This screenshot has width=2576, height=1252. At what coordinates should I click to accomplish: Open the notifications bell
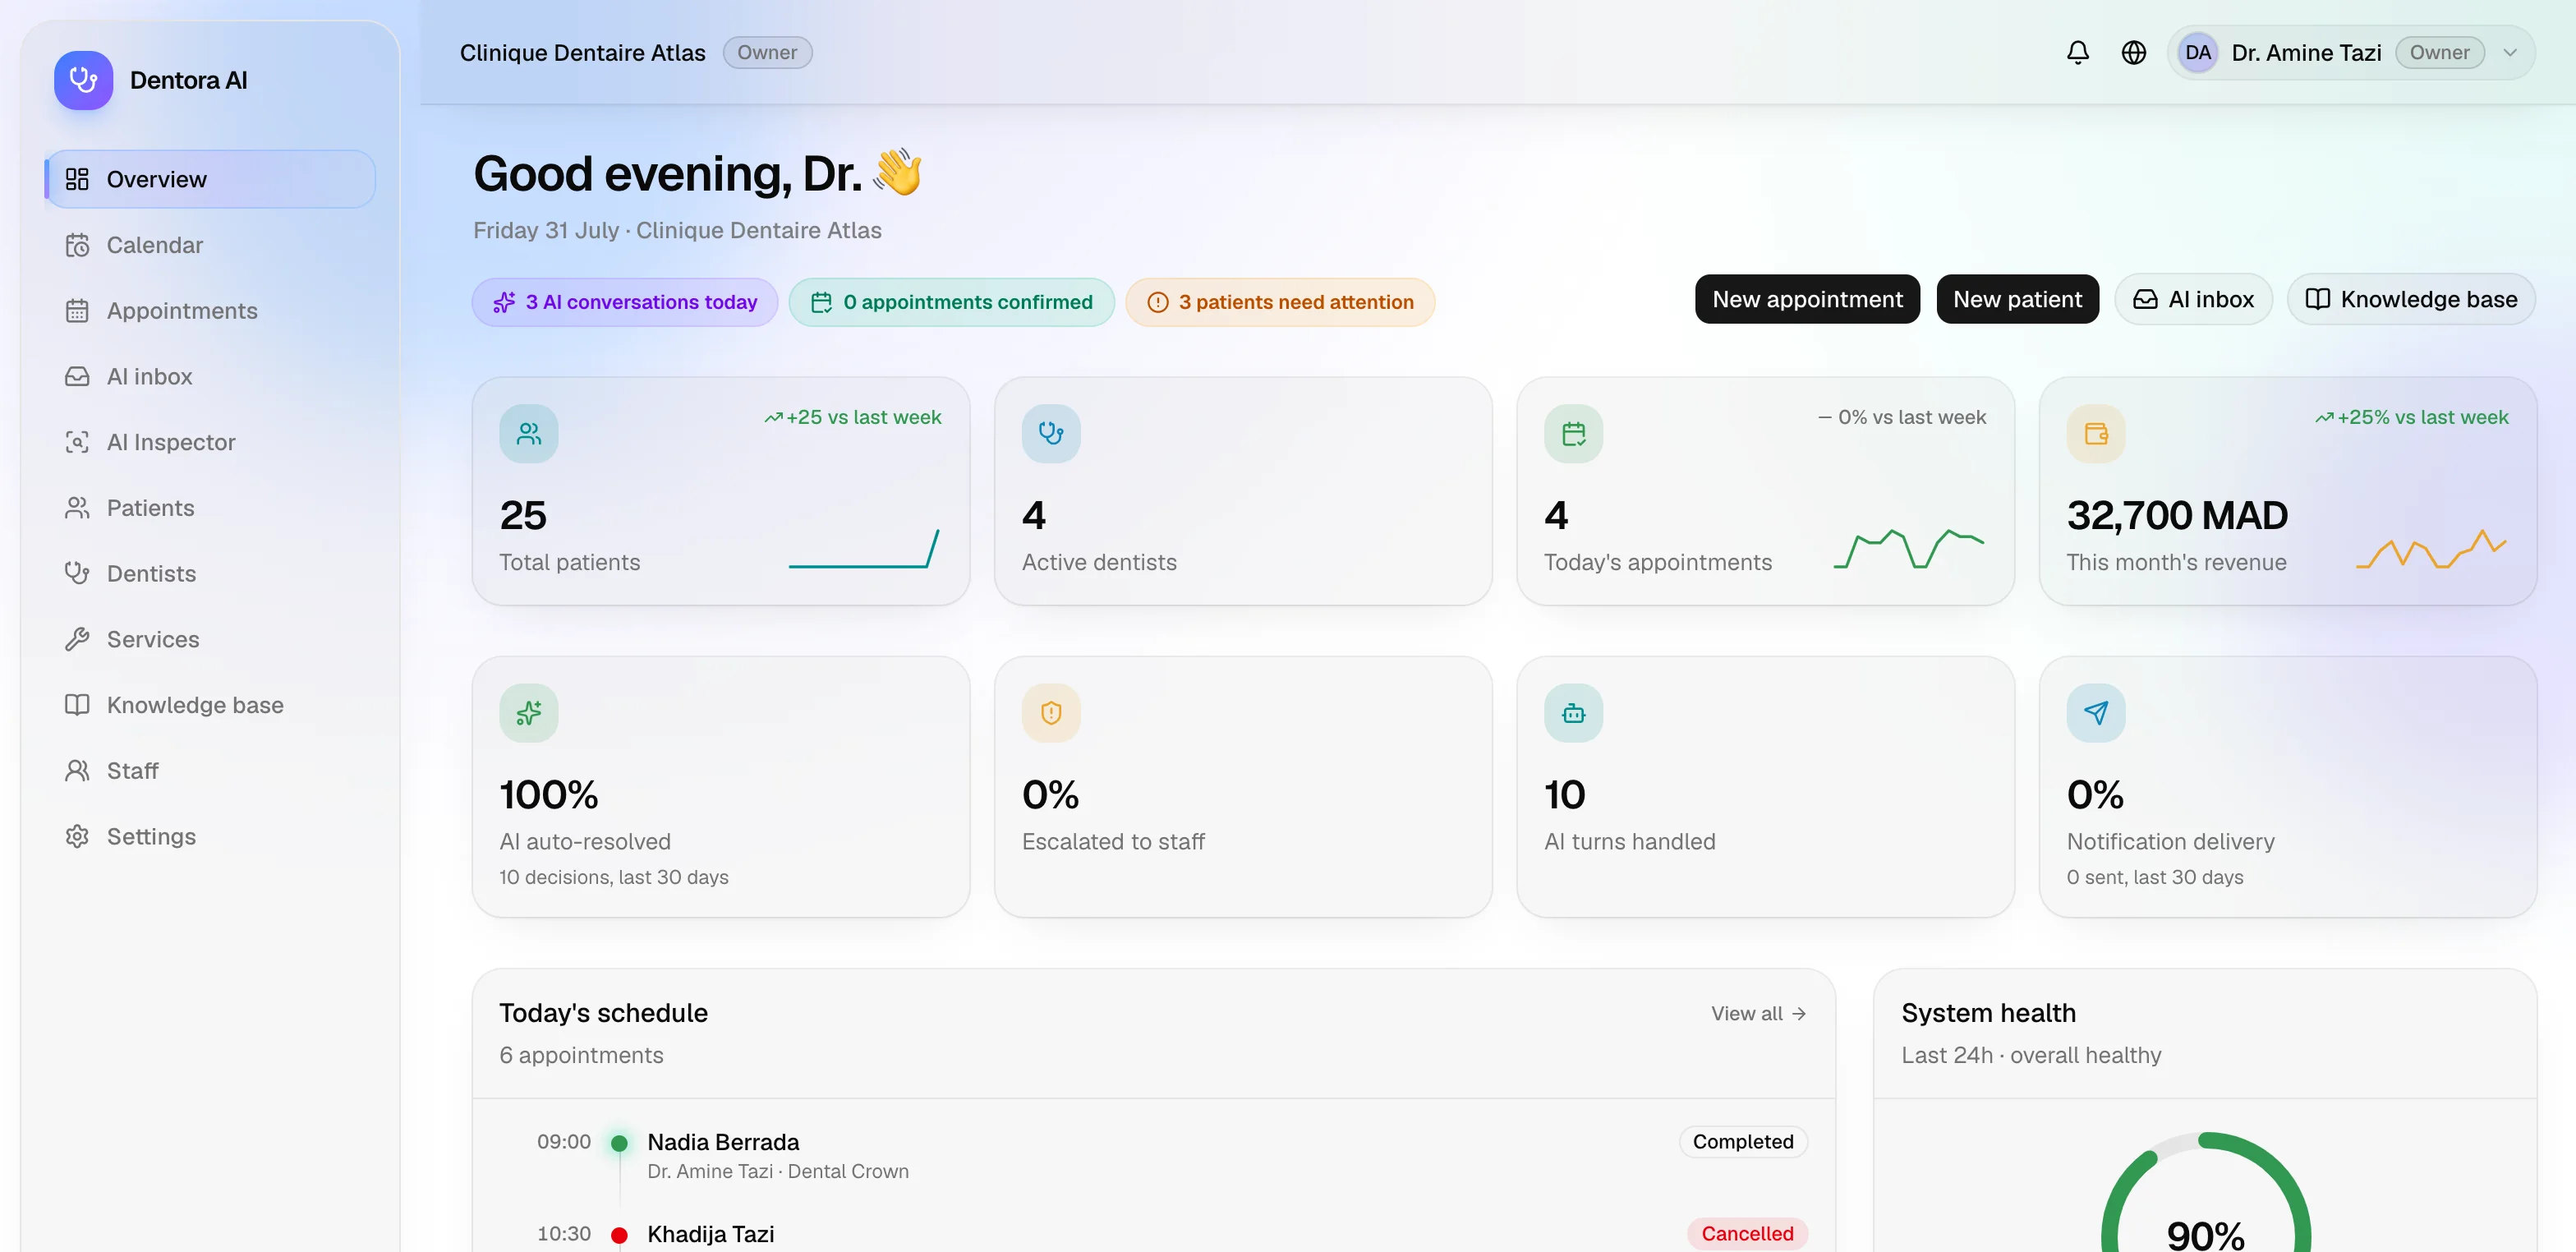pyautogui.click(x=2077, y=52)
